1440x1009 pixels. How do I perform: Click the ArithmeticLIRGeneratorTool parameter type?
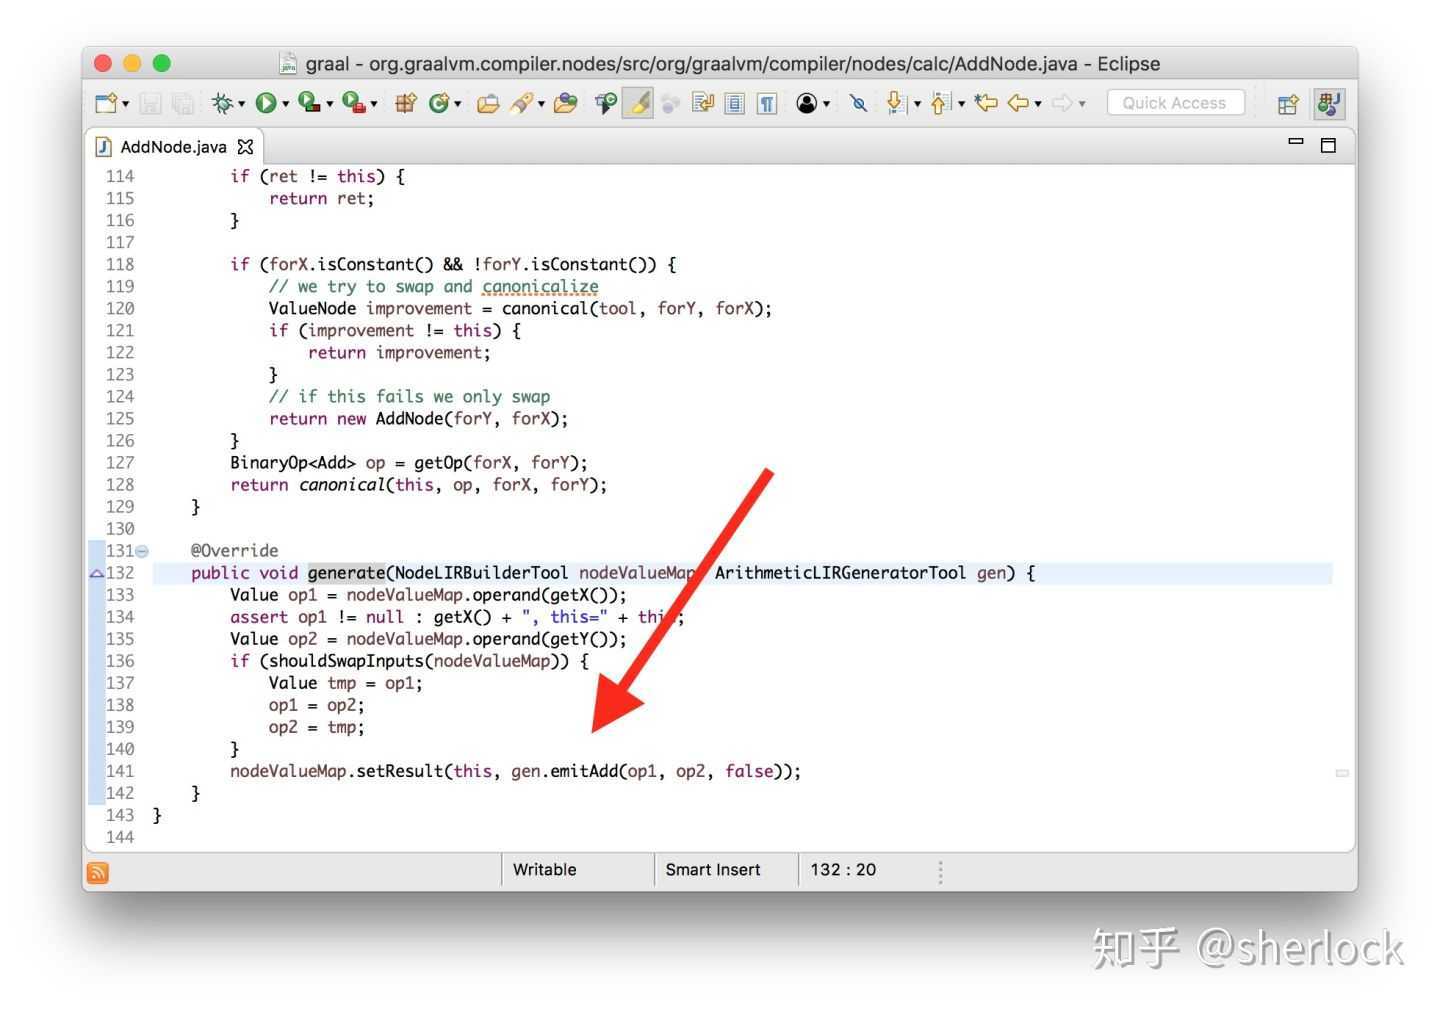840,573
